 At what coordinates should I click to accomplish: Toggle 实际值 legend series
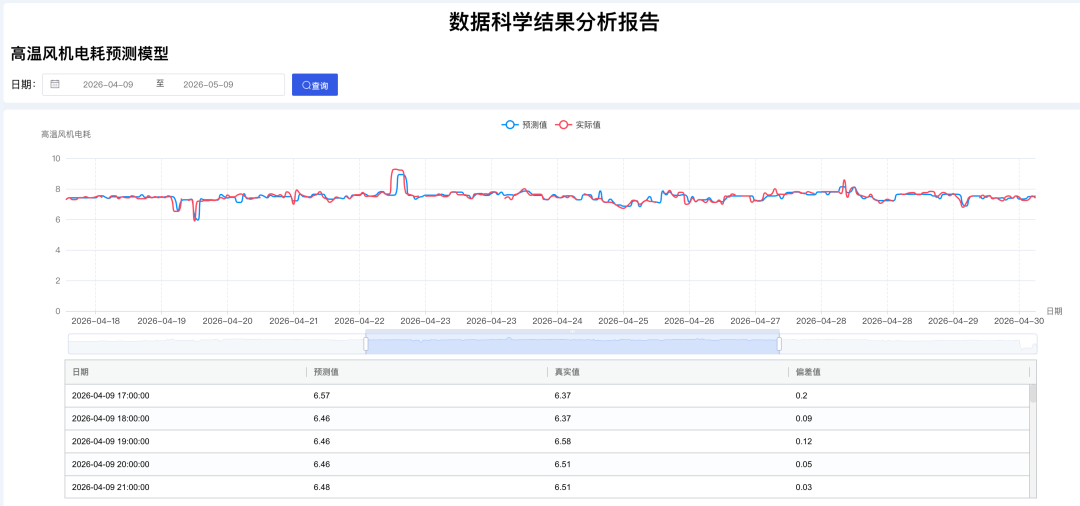click(578, 125)
